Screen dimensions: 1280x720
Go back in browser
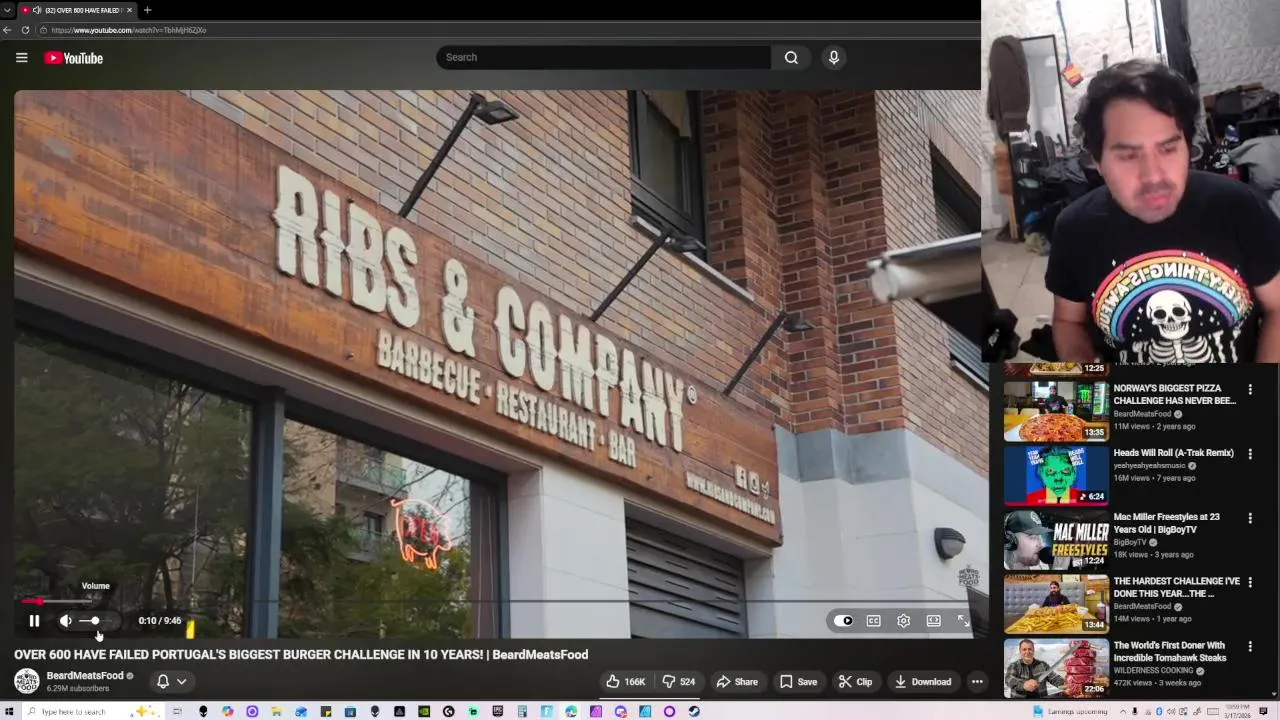(x=7, y=30)
